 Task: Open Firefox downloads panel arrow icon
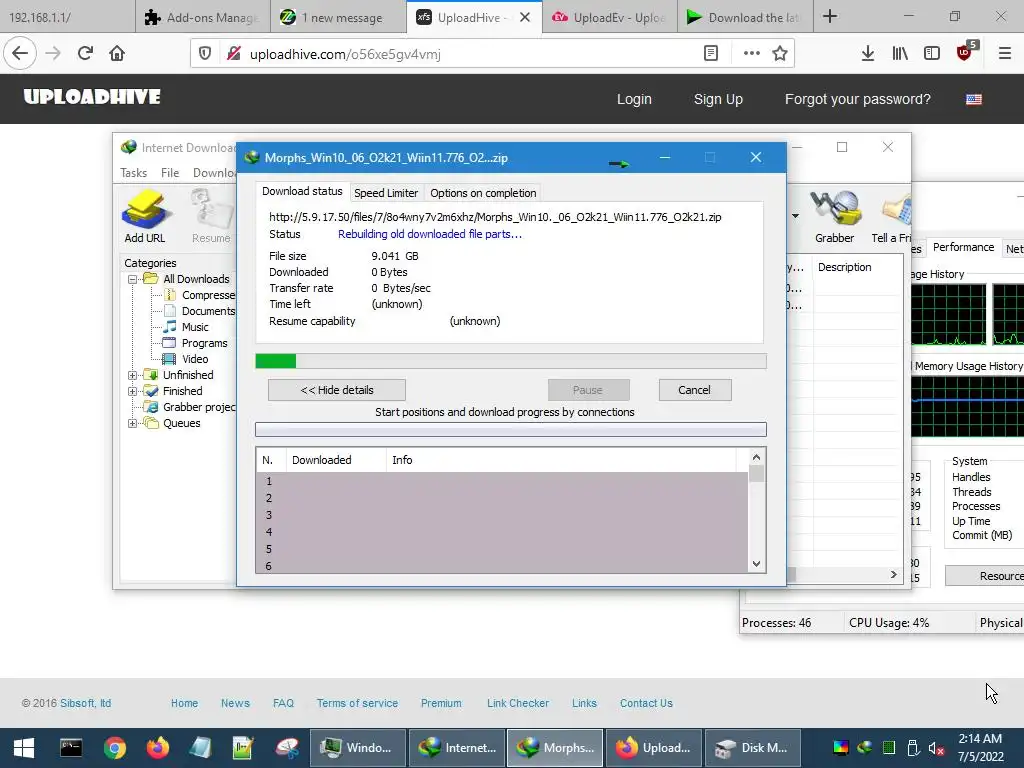tap(868, 54)
